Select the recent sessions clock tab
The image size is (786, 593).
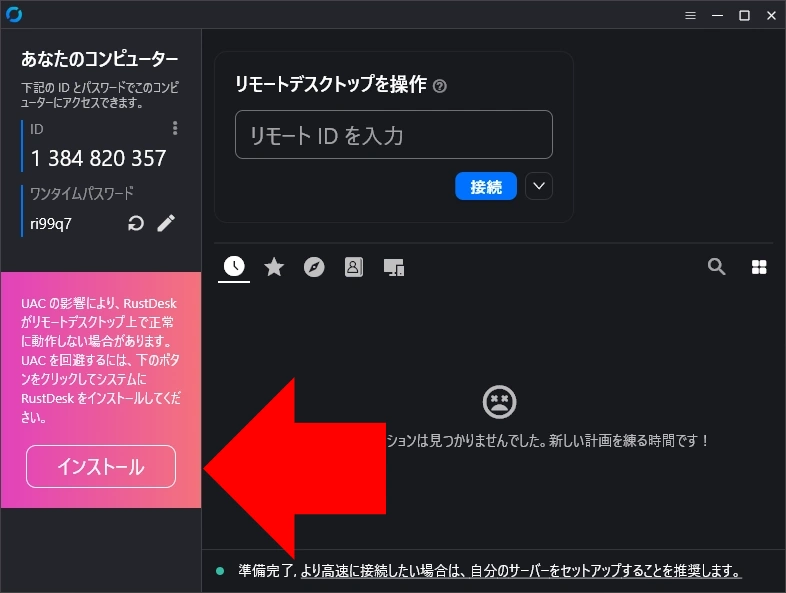point(234,266)
